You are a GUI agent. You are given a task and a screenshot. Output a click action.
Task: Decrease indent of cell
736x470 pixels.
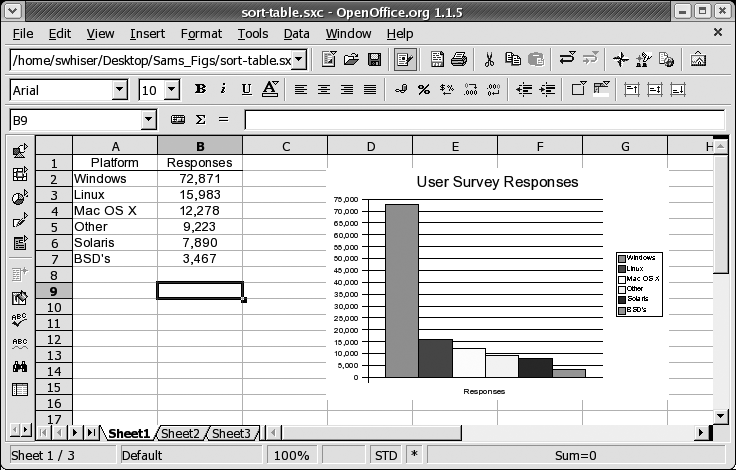(x=524, y=89)
